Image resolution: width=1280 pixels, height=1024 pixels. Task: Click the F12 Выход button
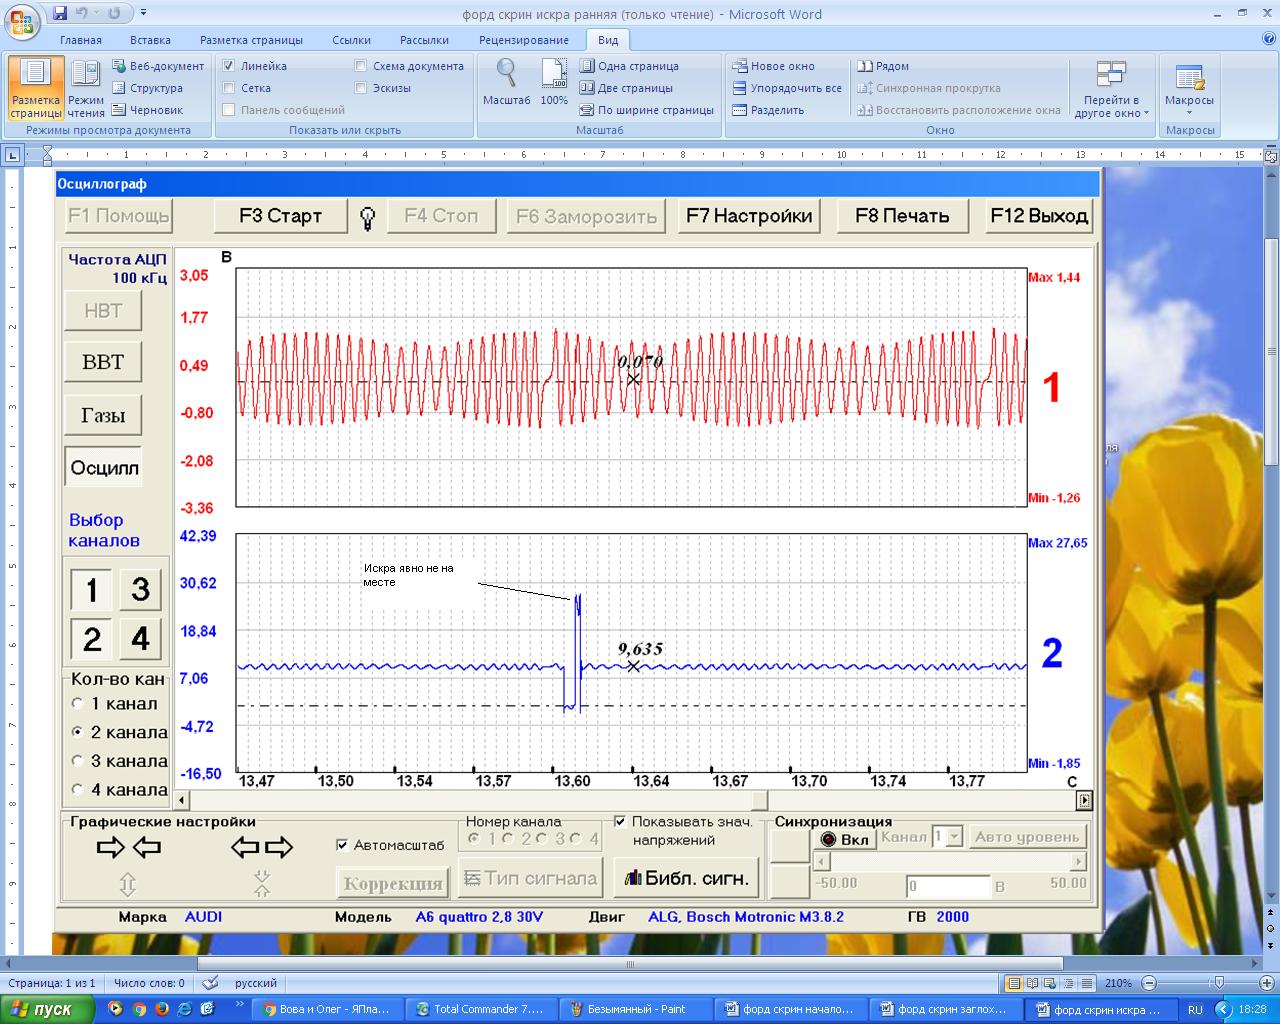(x=1039, y=215)
